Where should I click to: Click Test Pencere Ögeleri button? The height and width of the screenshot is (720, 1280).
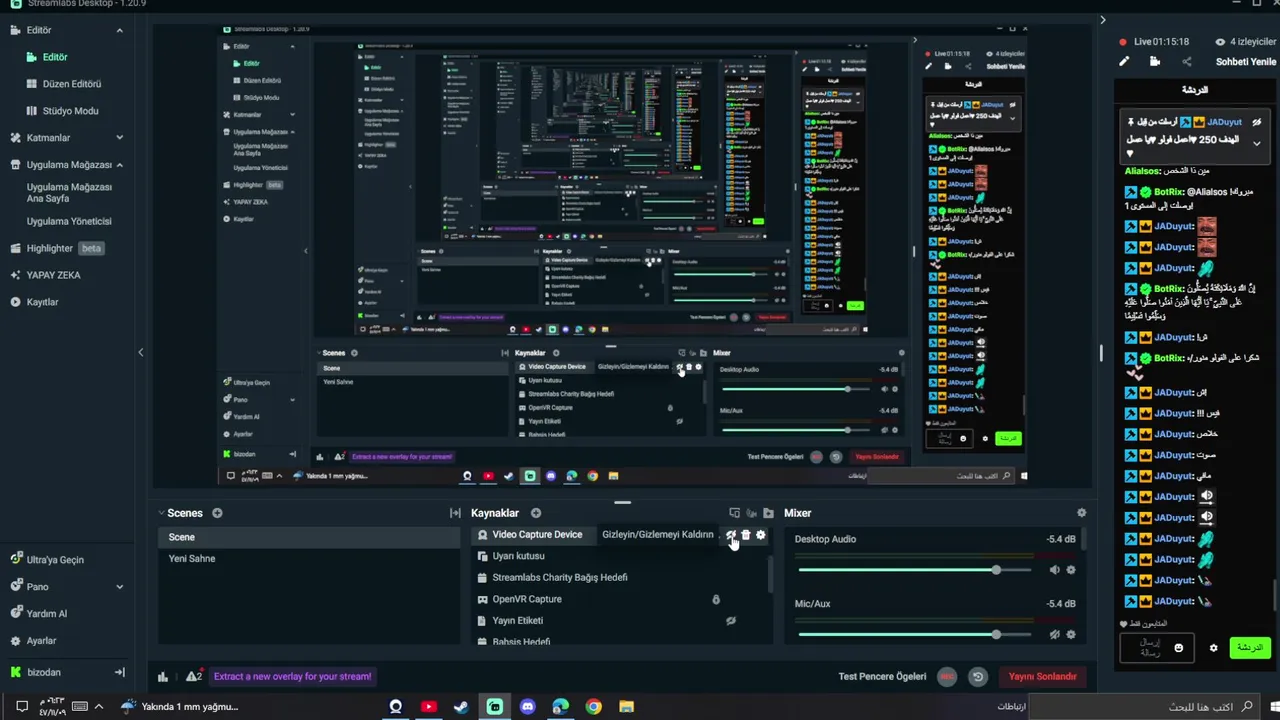(x=882, y=677)
